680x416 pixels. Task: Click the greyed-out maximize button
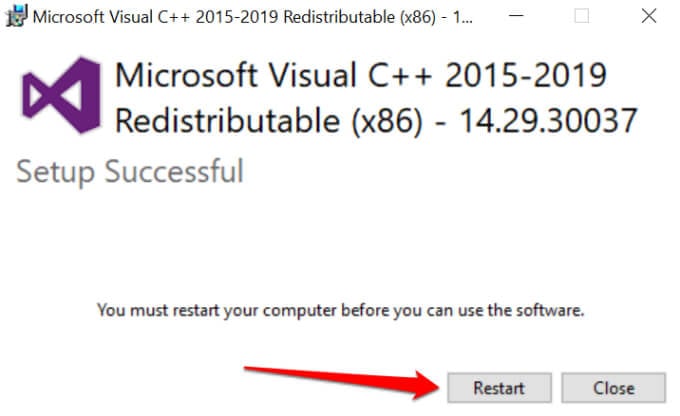582,16
